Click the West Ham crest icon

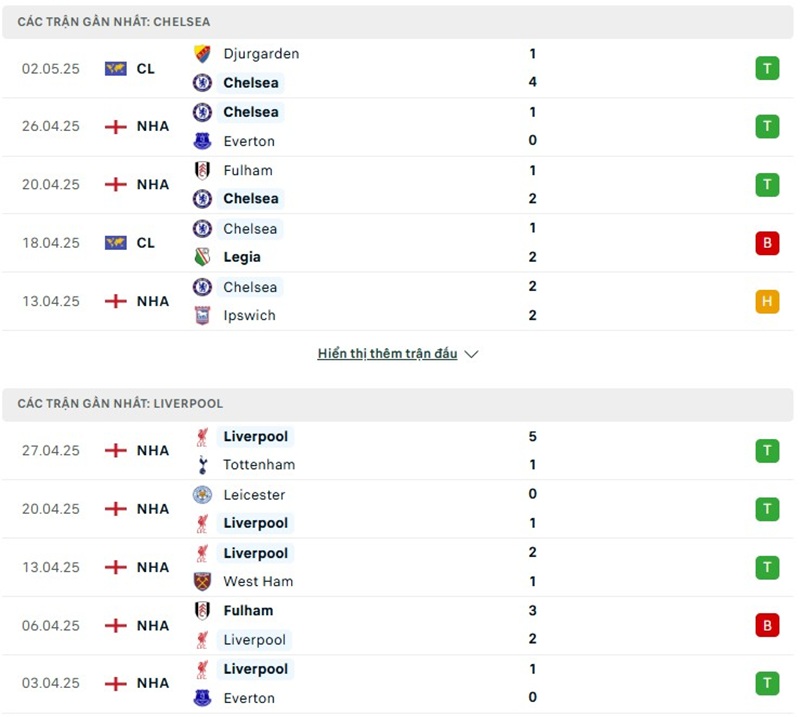pos(202,581)
